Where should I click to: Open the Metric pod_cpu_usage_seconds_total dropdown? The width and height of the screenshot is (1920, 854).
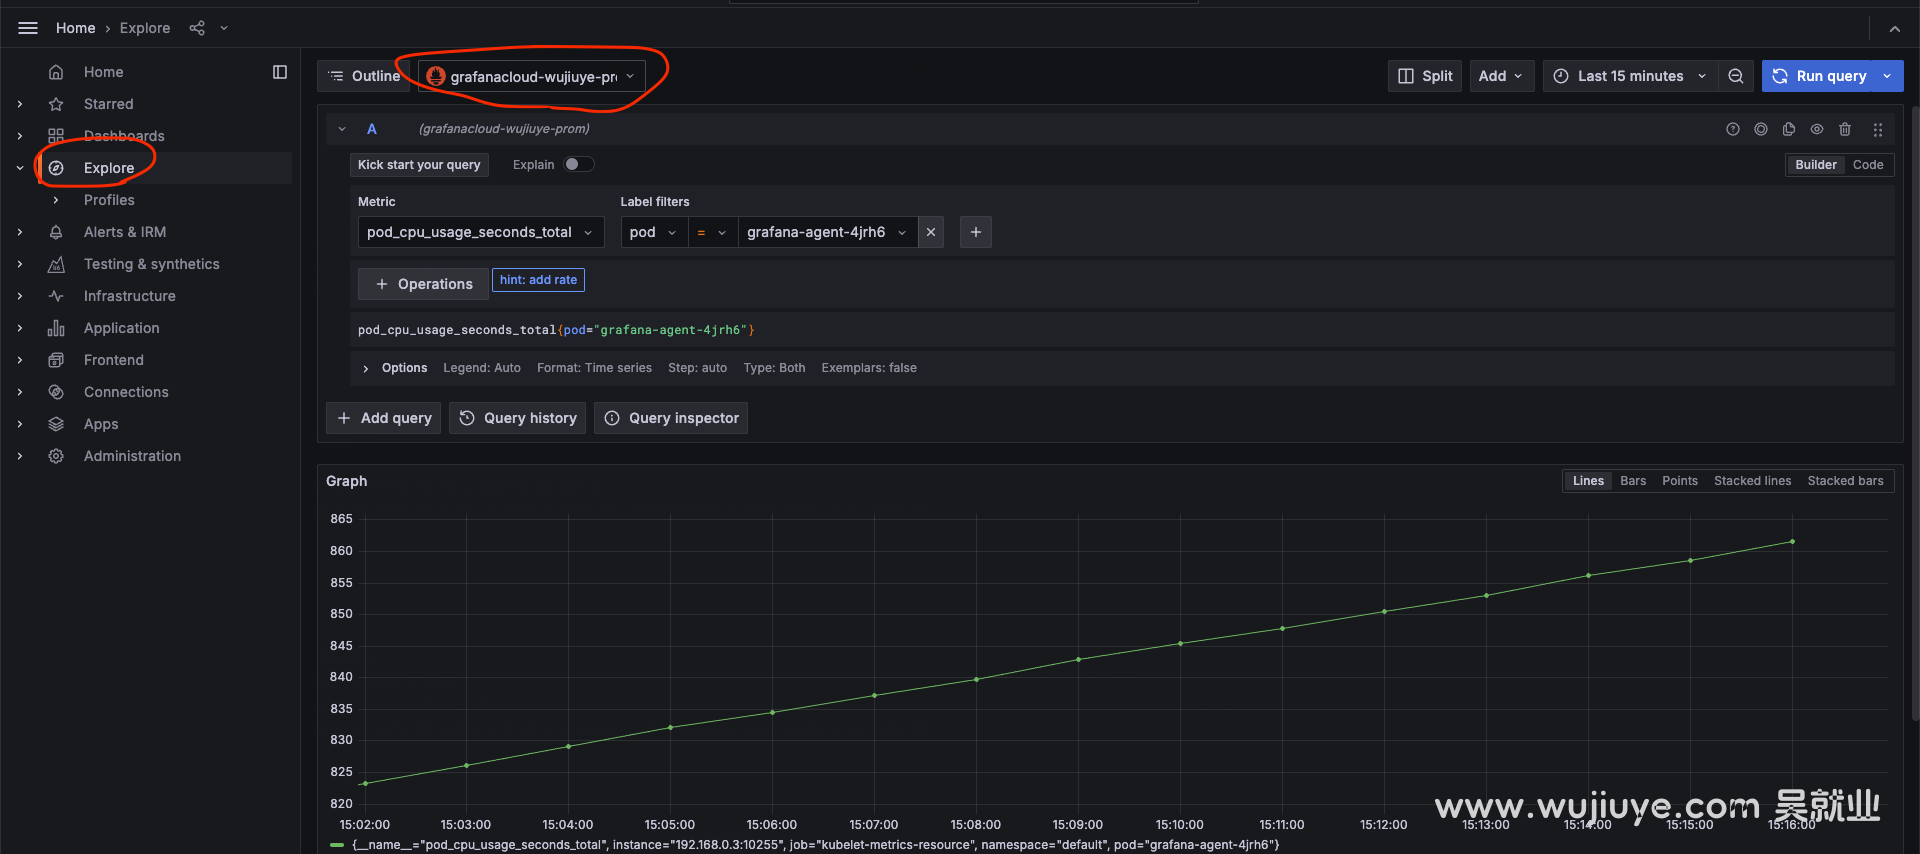[481, 232]
